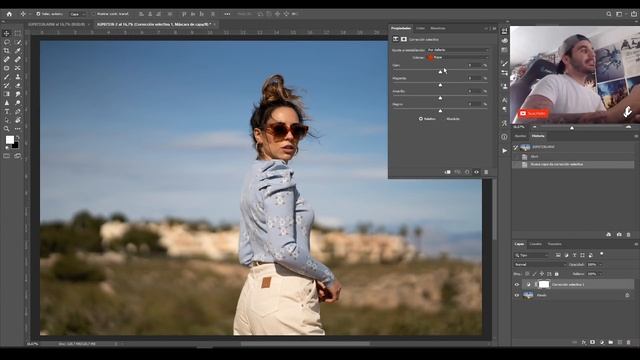Toggle adjustment visibility eye in Properties footer

click(476, 172)
